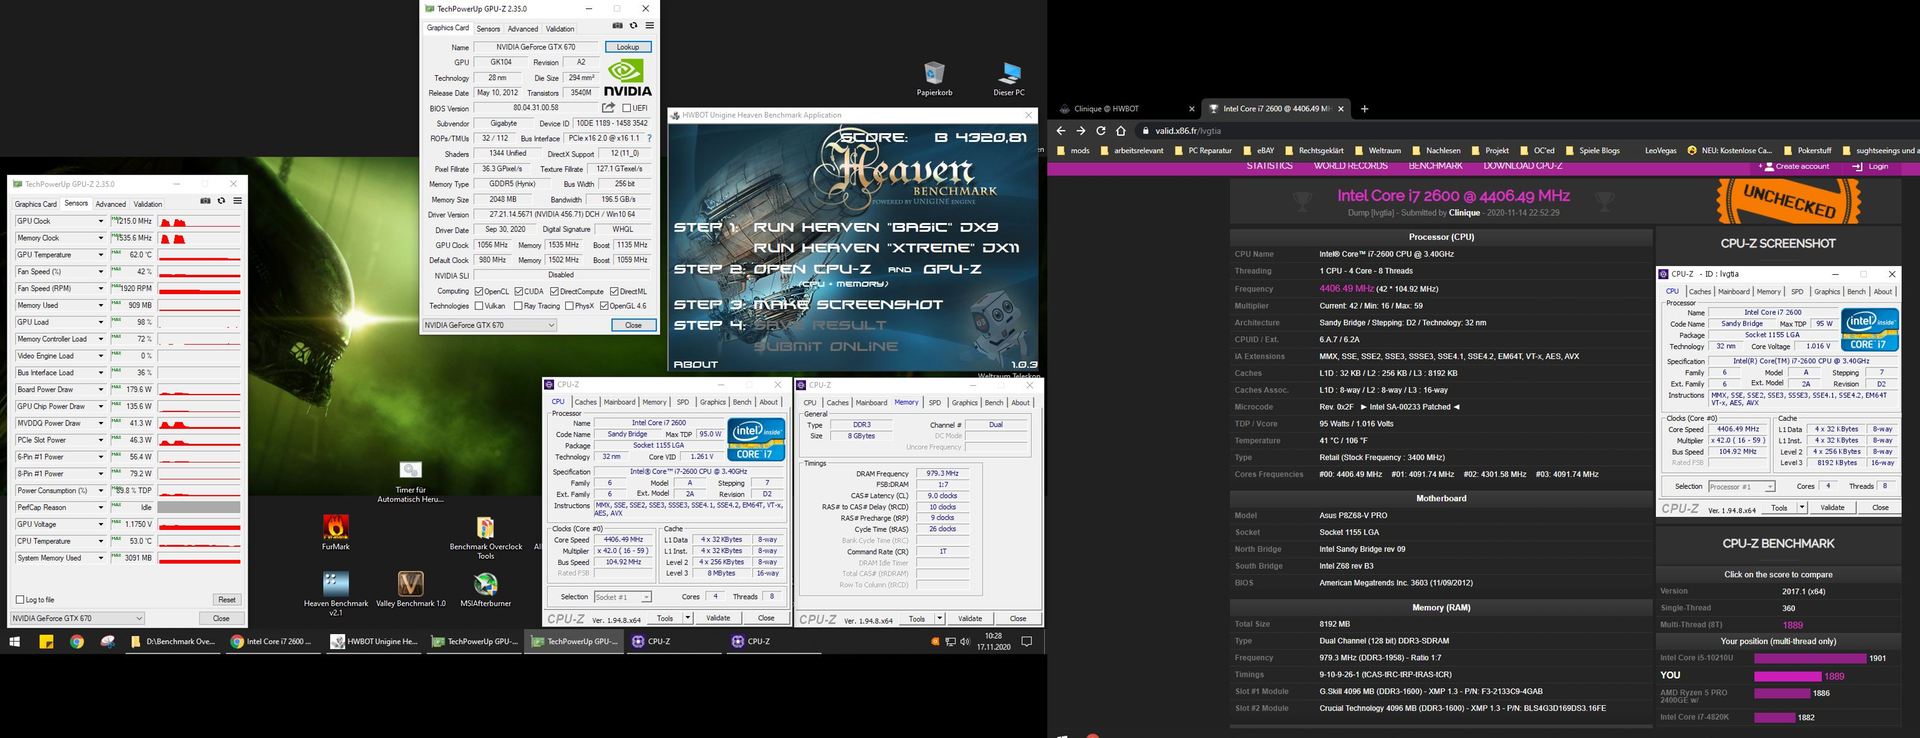Click the CPU-Z screenshot thumbnail on webpage
The height and width of the screenshot is (738, 1920).
[x=1778, y=391]
